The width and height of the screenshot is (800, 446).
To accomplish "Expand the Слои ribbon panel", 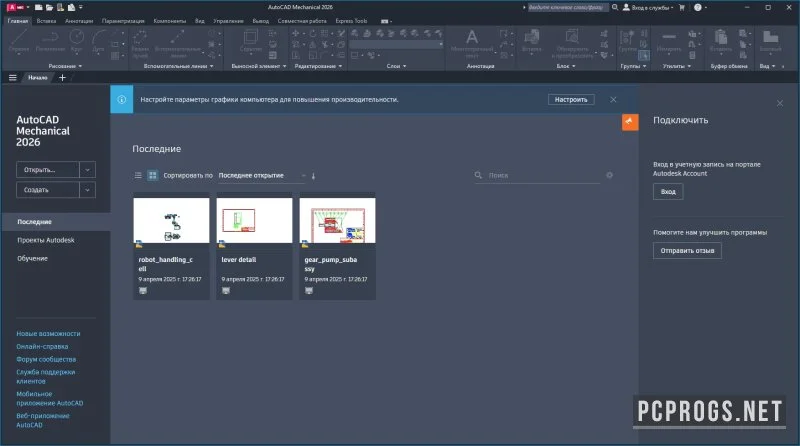I will (x=396, y=66).
